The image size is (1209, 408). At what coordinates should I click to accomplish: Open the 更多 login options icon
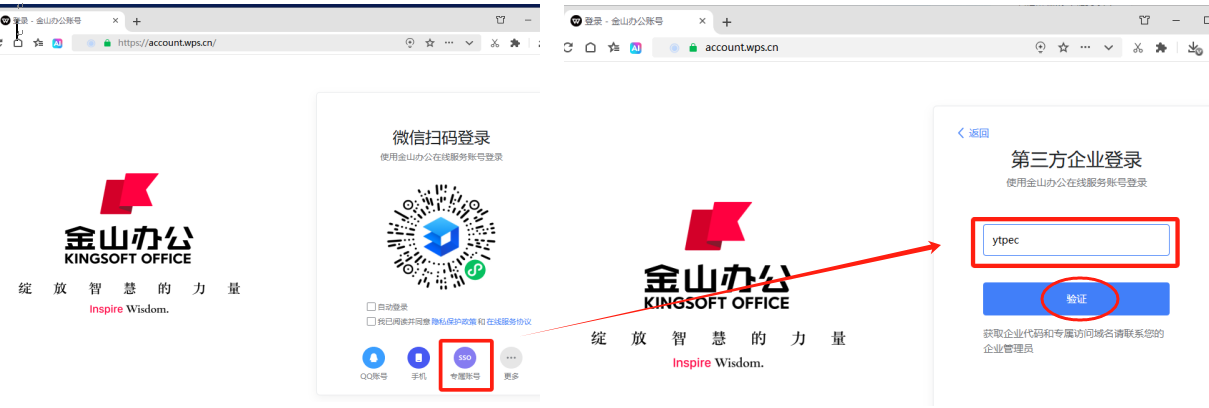(511, 358)
